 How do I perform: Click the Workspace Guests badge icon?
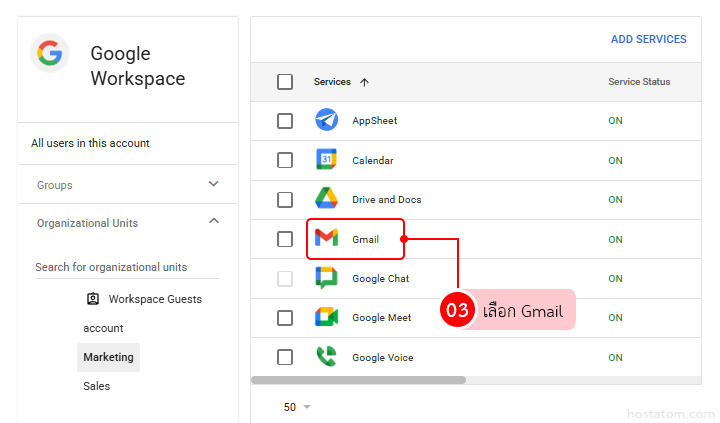point(93,299)
